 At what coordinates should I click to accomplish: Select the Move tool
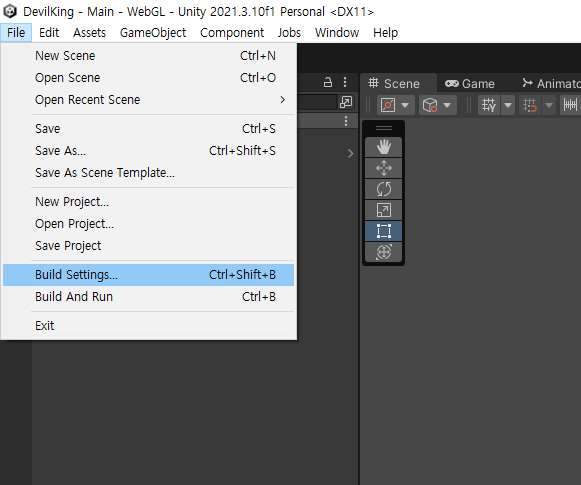(384, 168)
